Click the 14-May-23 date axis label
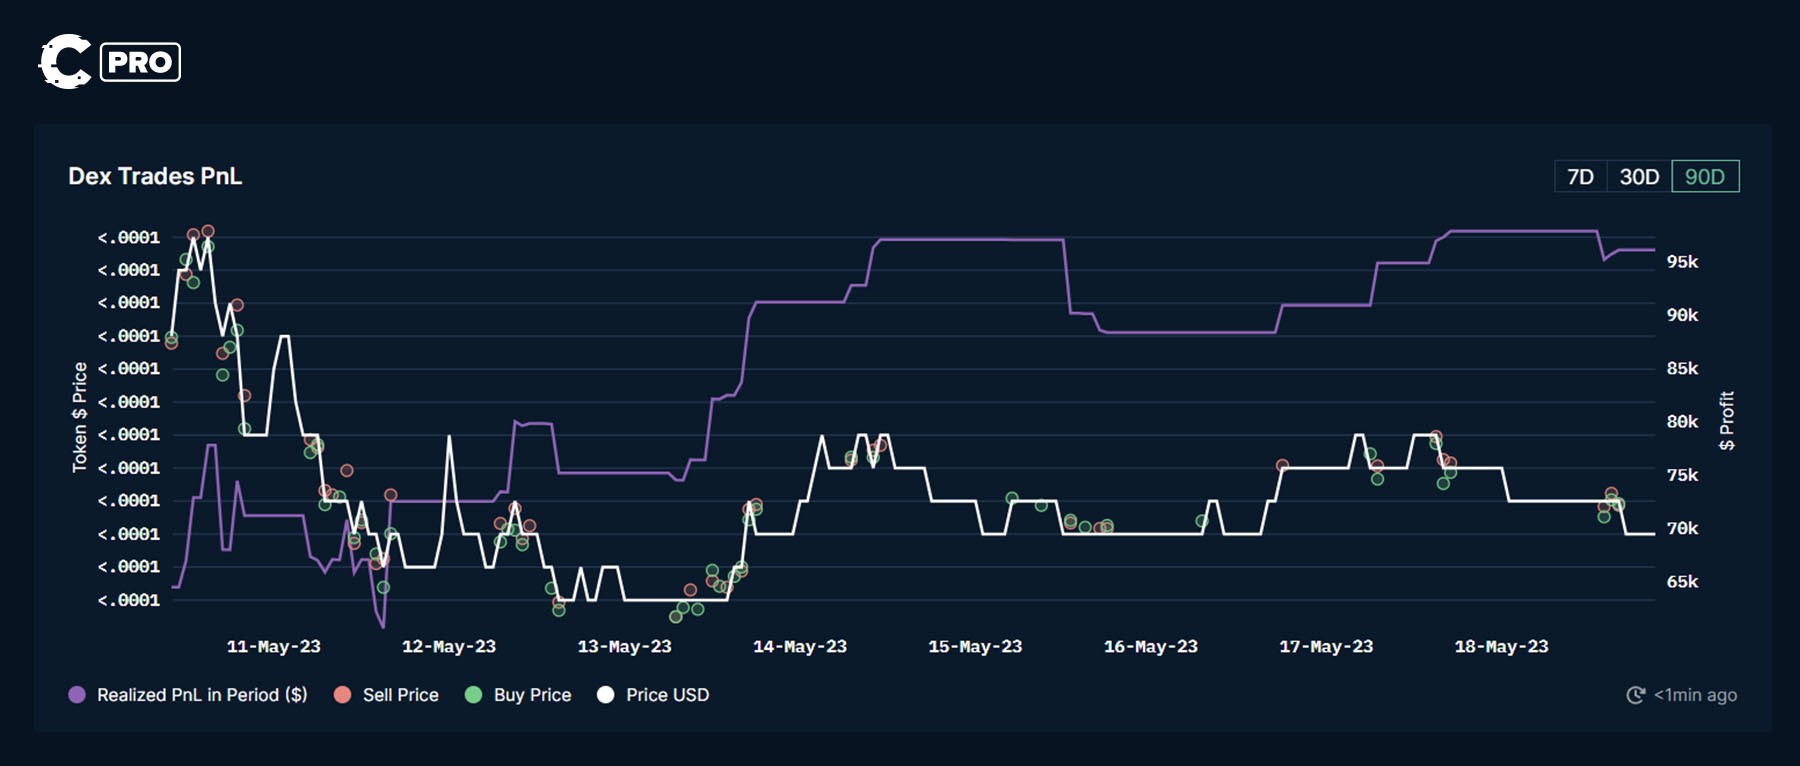 point(799,647)
